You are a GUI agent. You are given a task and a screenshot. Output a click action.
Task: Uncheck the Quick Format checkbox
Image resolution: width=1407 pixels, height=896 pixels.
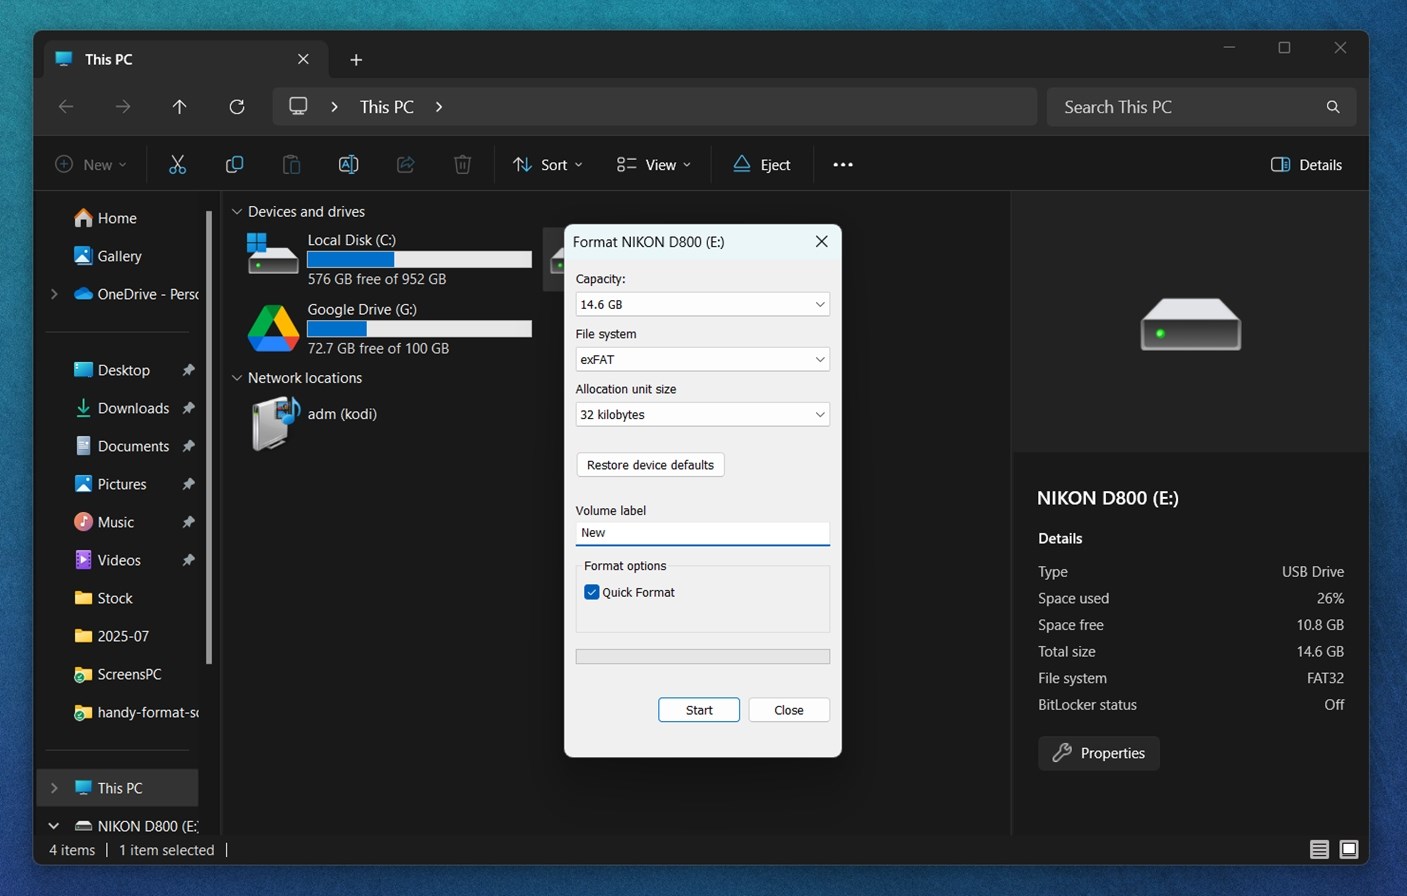(x=592, y=592)
